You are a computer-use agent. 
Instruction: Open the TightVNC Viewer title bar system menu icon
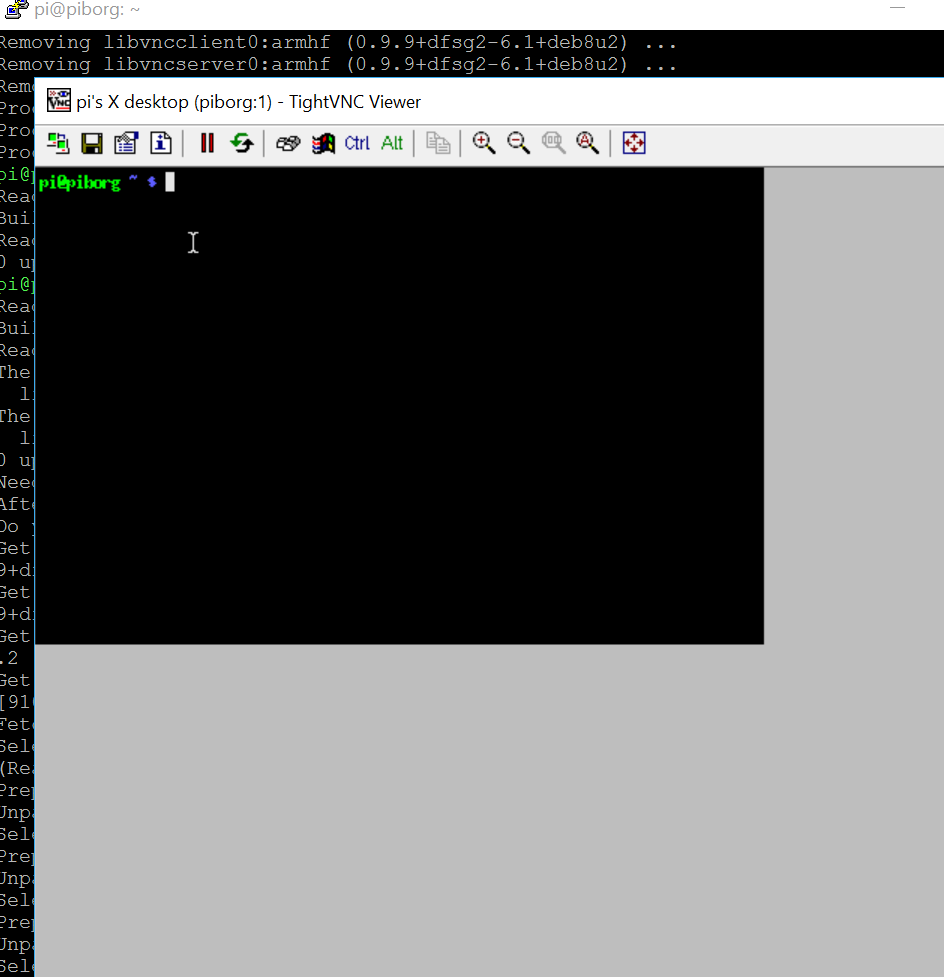pos(59,101)
